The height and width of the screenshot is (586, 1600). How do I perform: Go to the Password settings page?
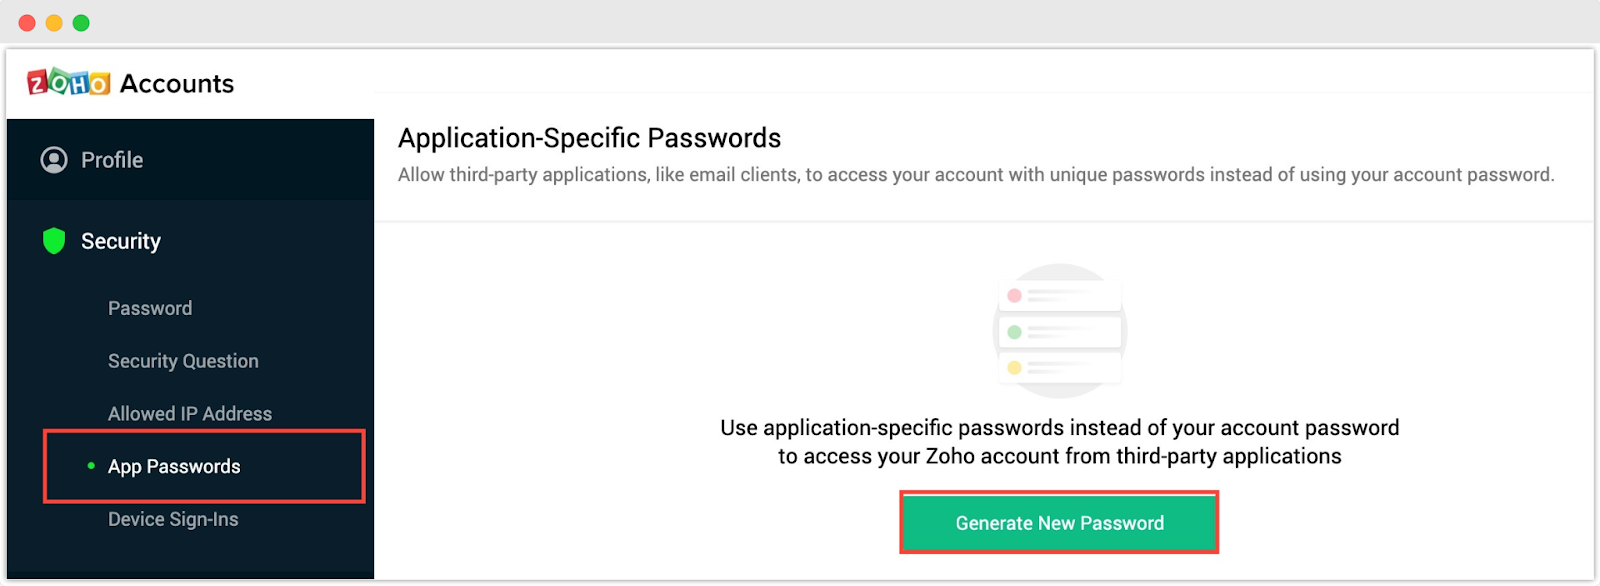click(x=150, y=308)
